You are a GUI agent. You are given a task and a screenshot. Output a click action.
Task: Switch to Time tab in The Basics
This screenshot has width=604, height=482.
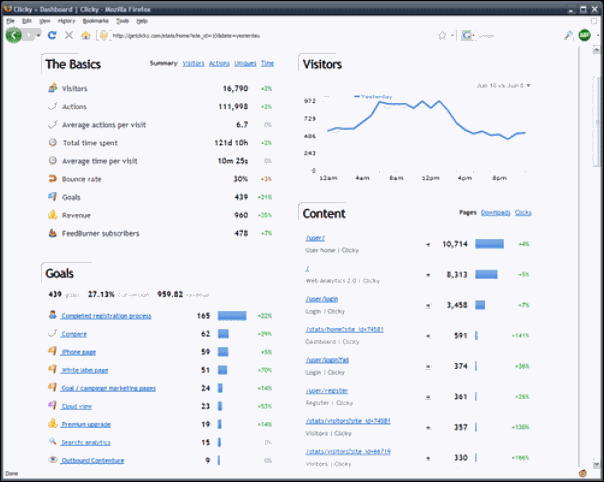tap(267, 64)
